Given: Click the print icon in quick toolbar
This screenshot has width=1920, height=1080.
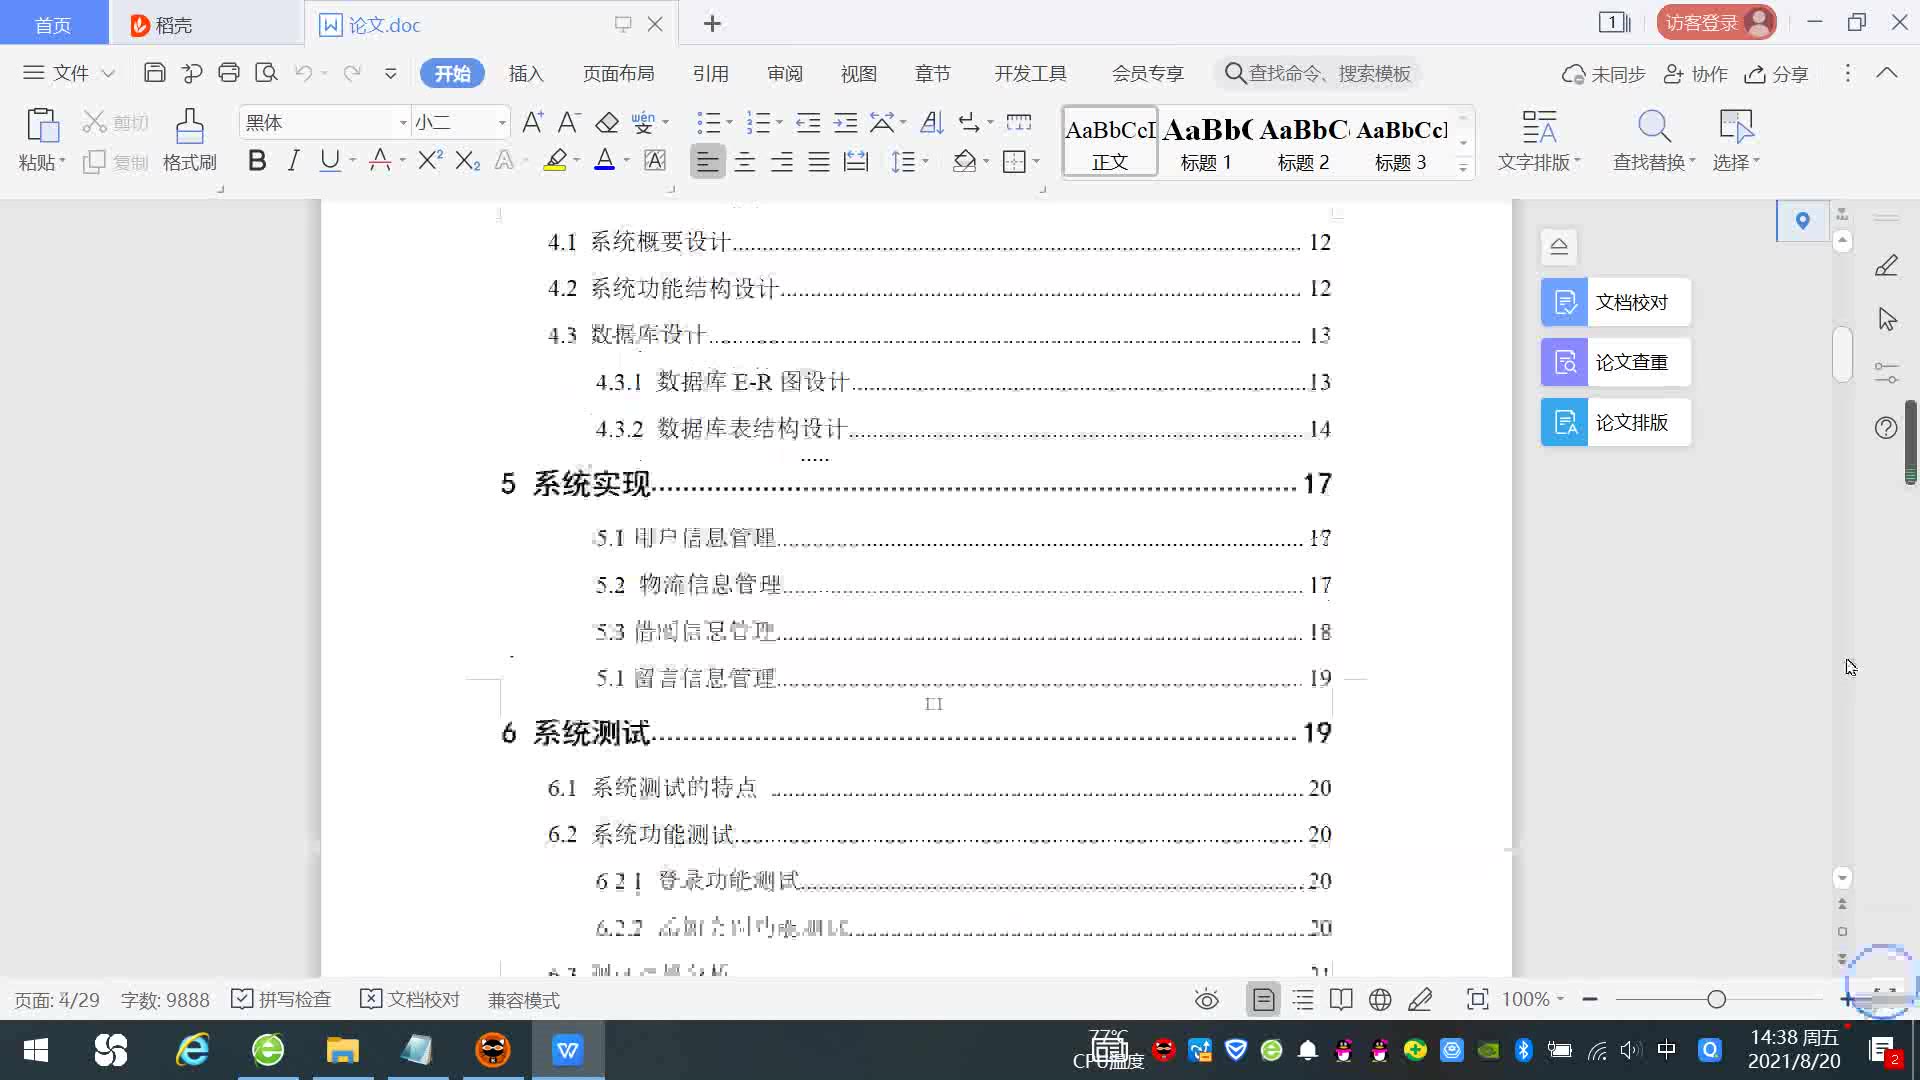Looking at the screenshot, I should [229, 73].
